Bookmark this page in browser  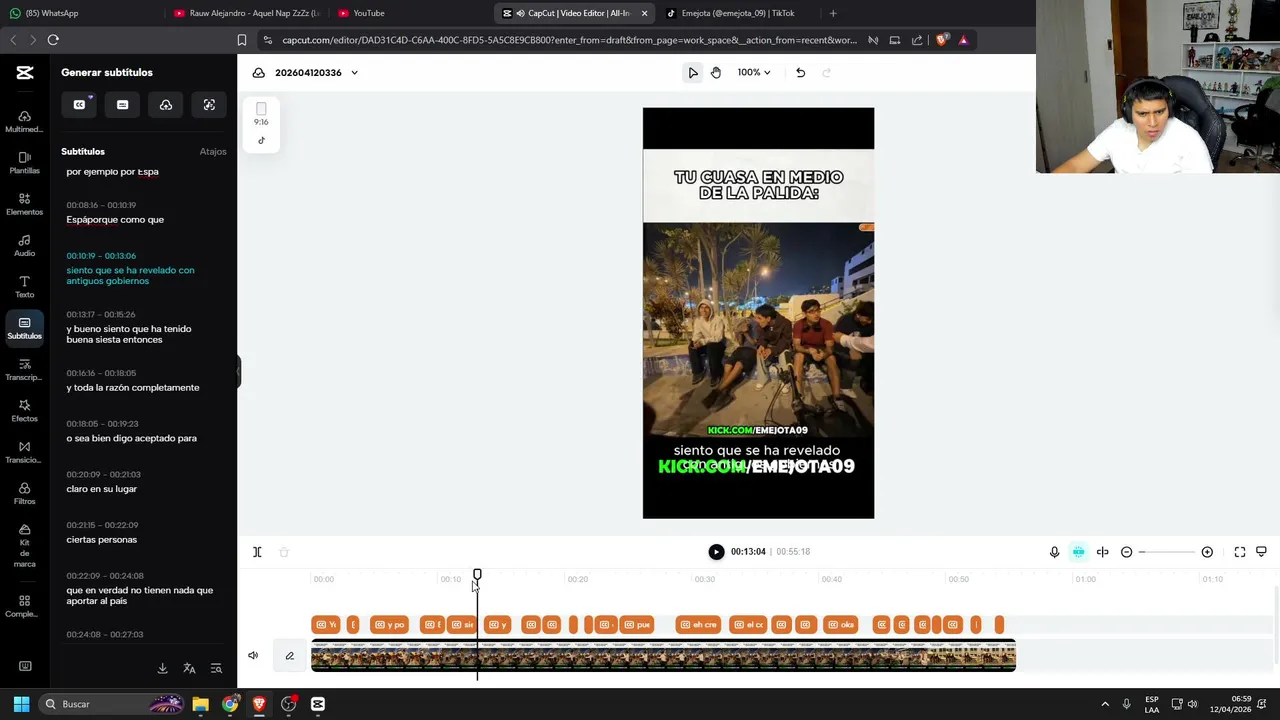tap(242, 40)
